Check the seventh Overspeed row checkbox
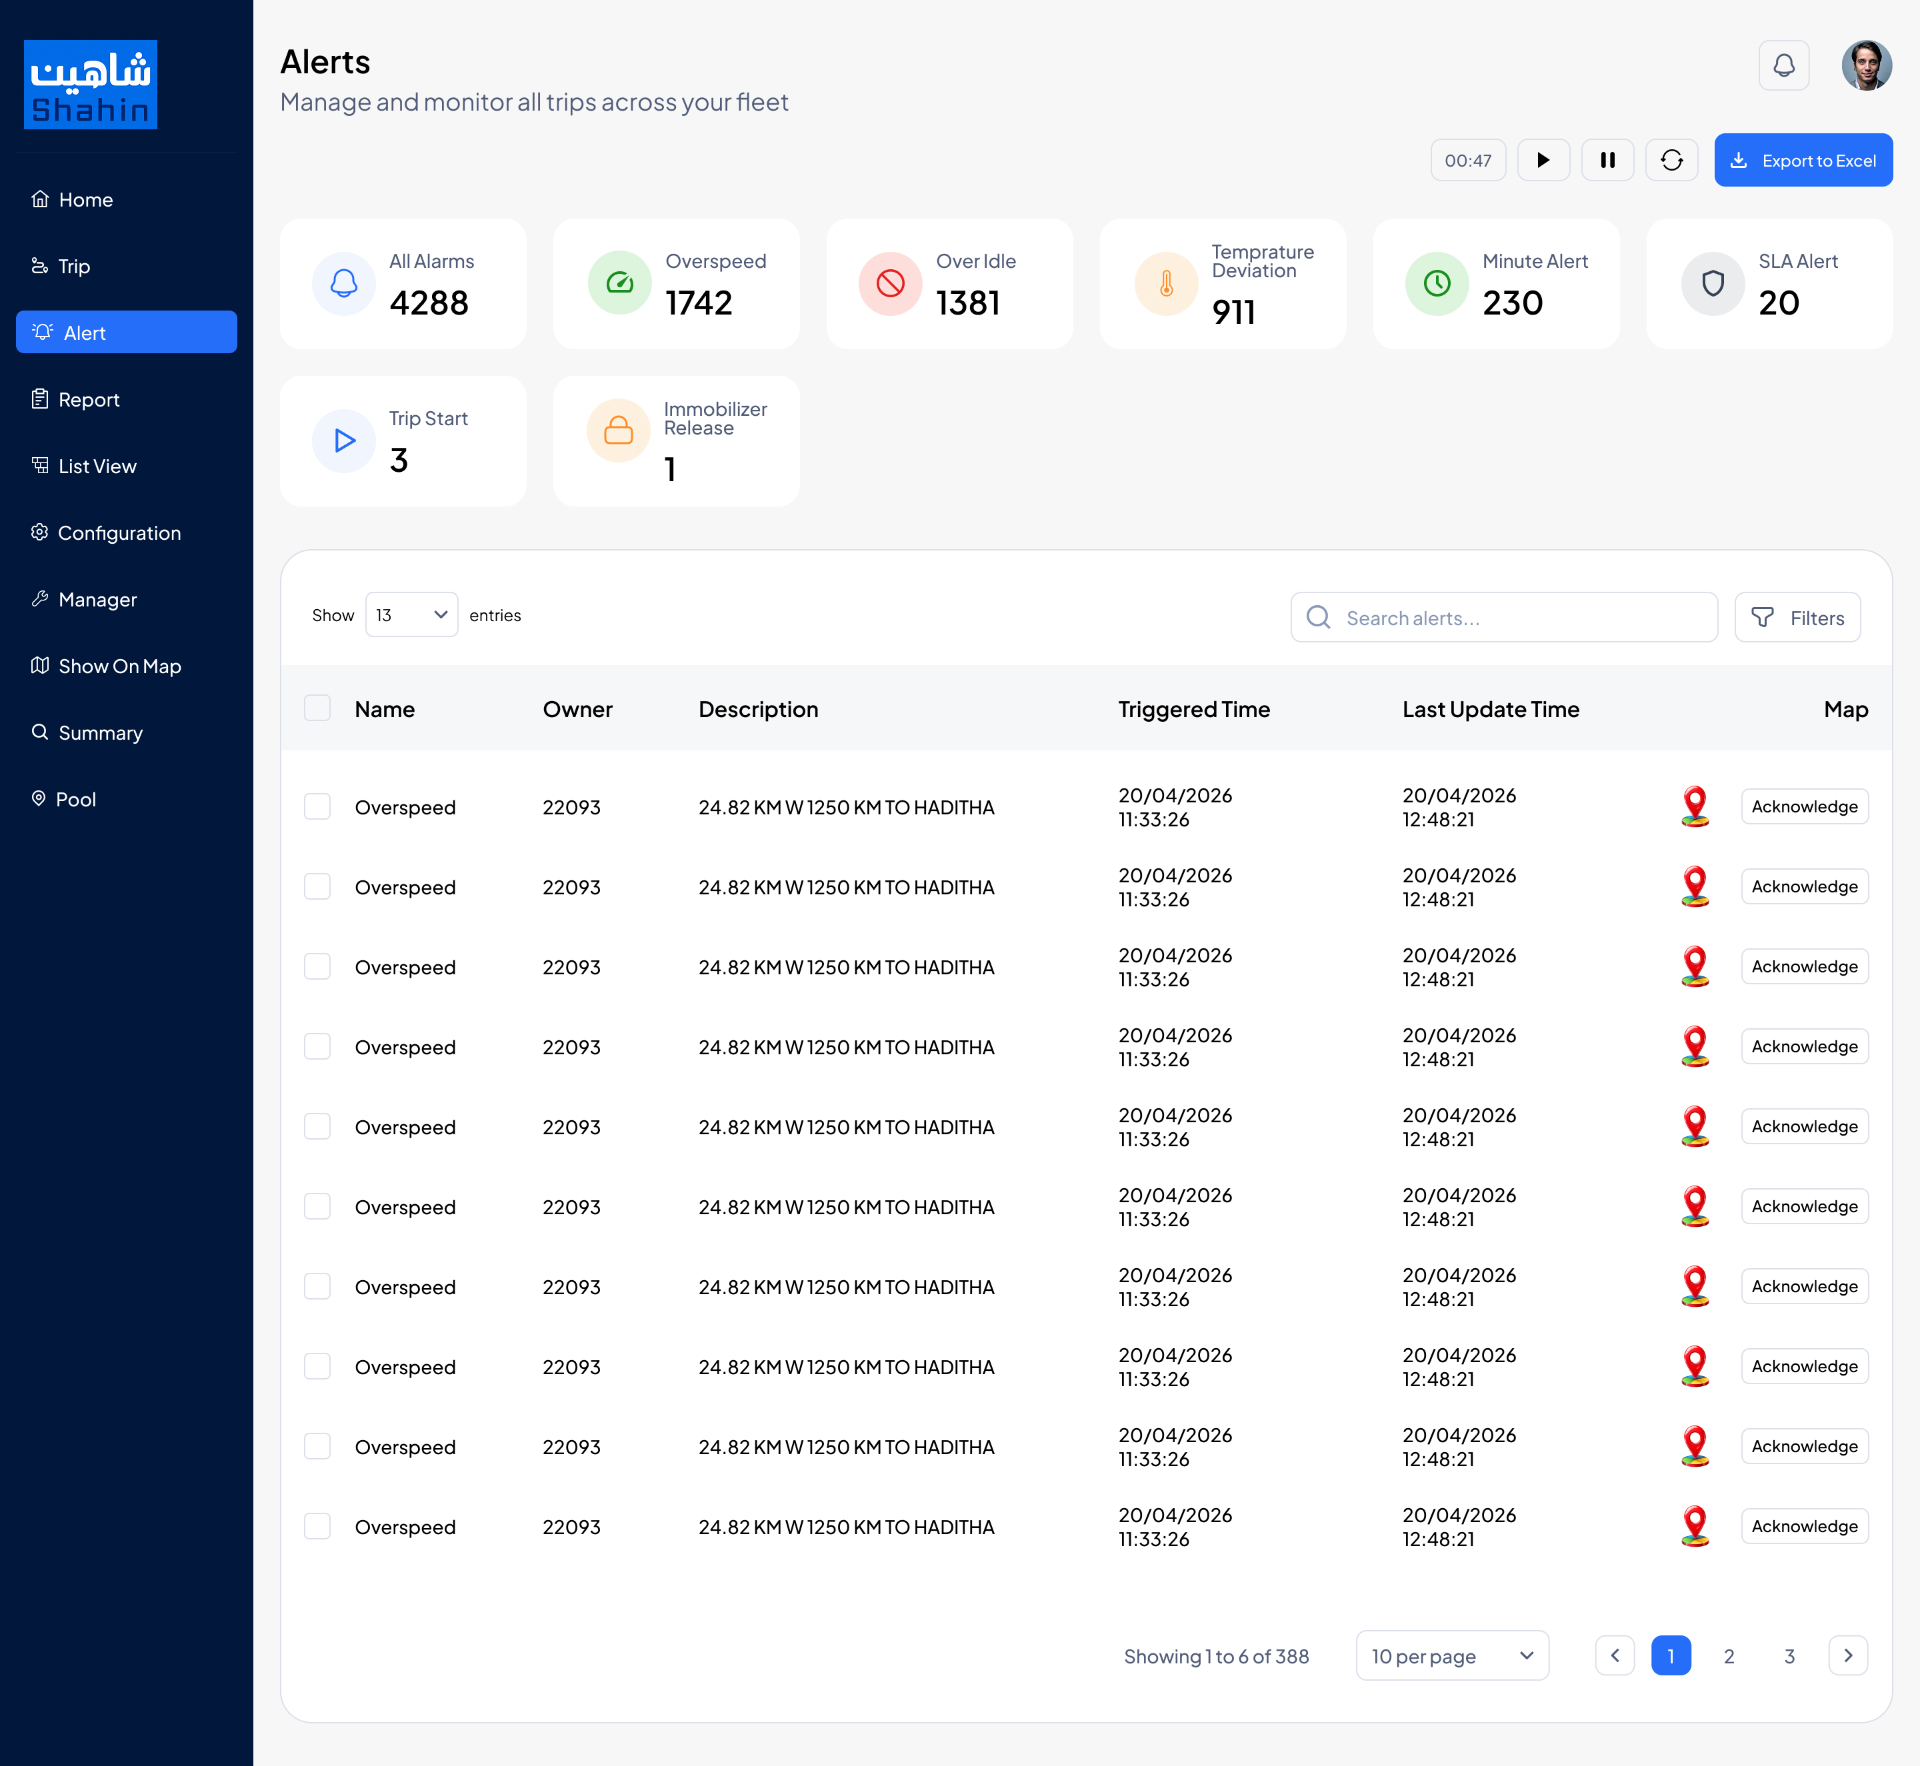Viewport: 1920px width, 1766px height. point(317,1286)
